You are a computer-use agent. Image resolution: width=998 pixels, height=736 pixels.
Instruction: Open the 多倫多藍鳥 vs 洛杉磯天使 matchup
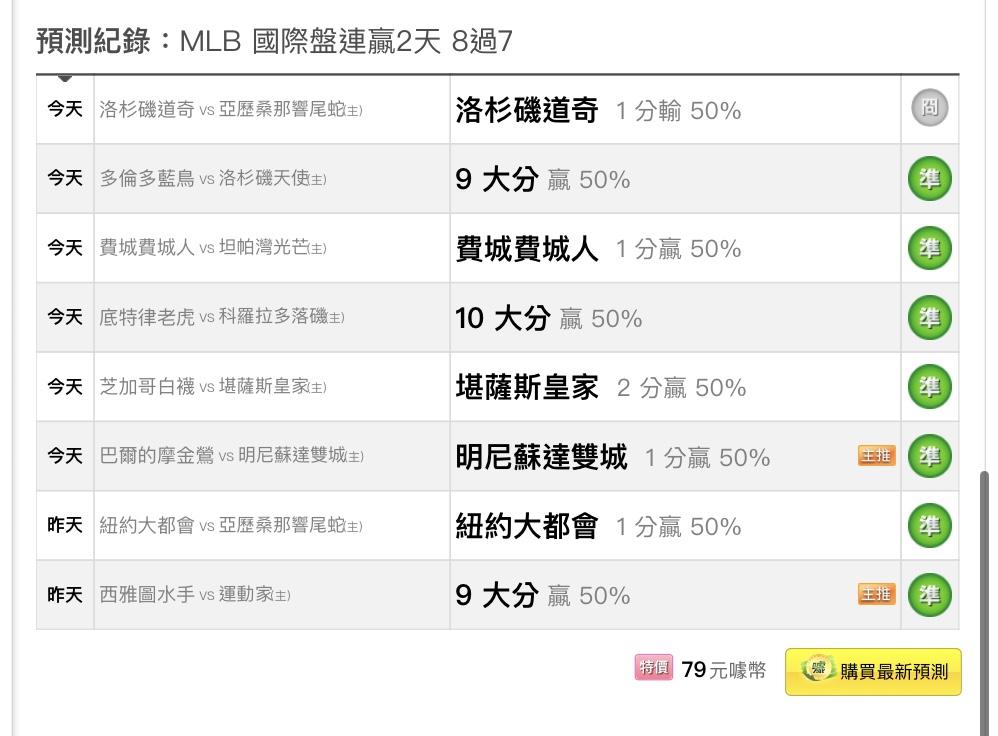(x=213, y=179)
